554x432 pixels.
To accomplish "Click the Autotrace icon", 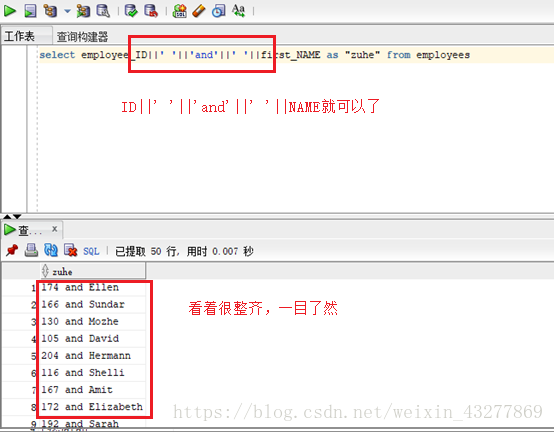I will [83, 11].
